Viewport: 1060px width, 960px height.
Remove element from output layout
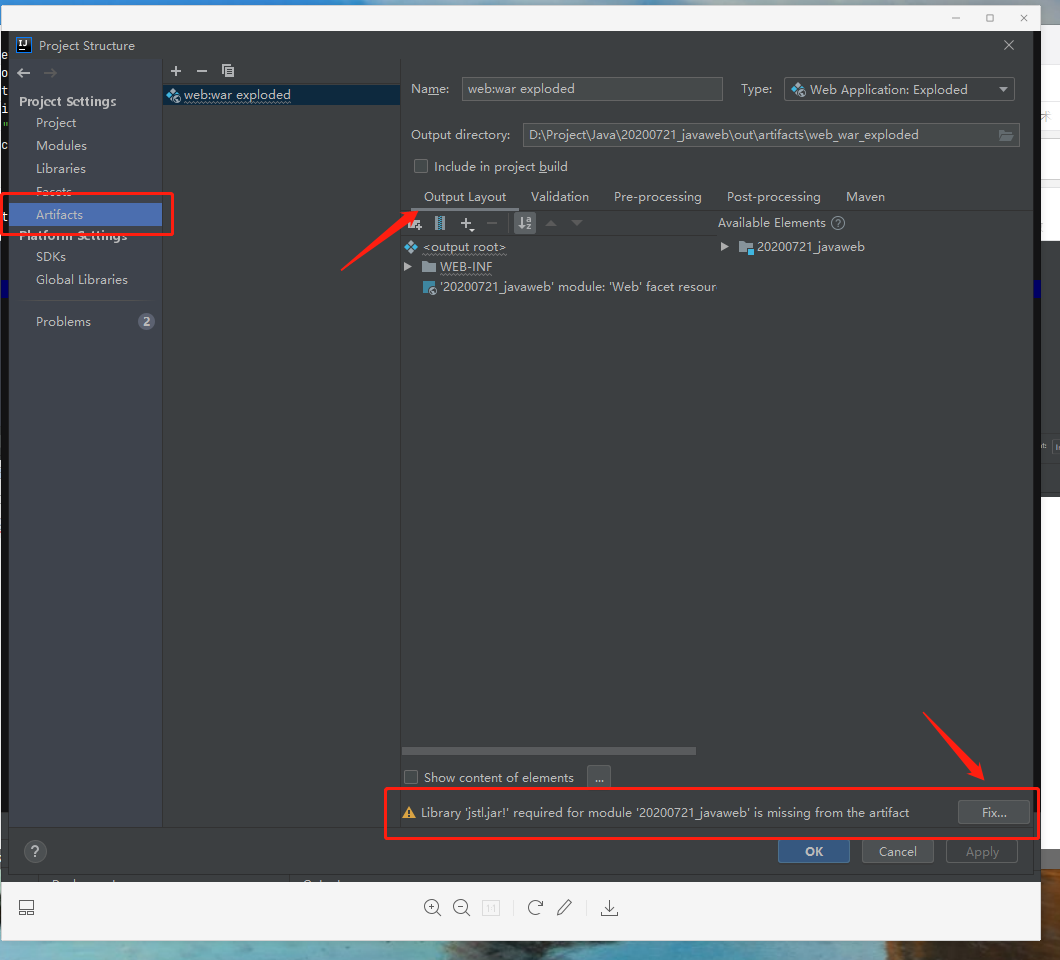coord(492,223)
